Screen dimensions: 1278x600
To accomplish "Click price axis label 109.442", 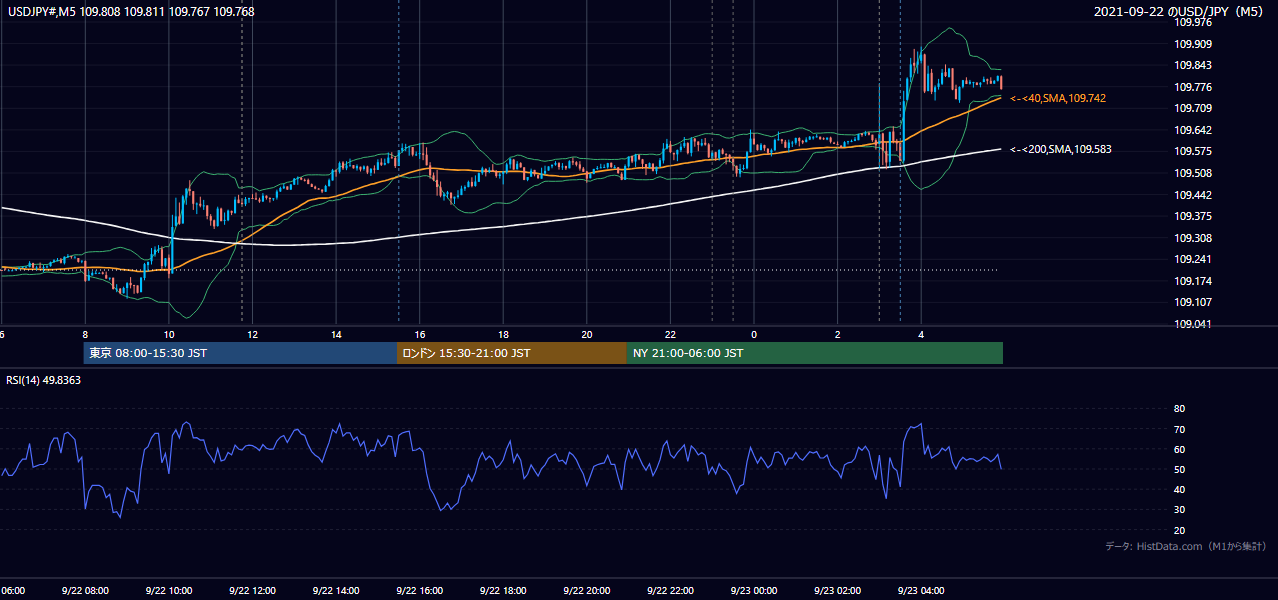I will click(1193, 195).
